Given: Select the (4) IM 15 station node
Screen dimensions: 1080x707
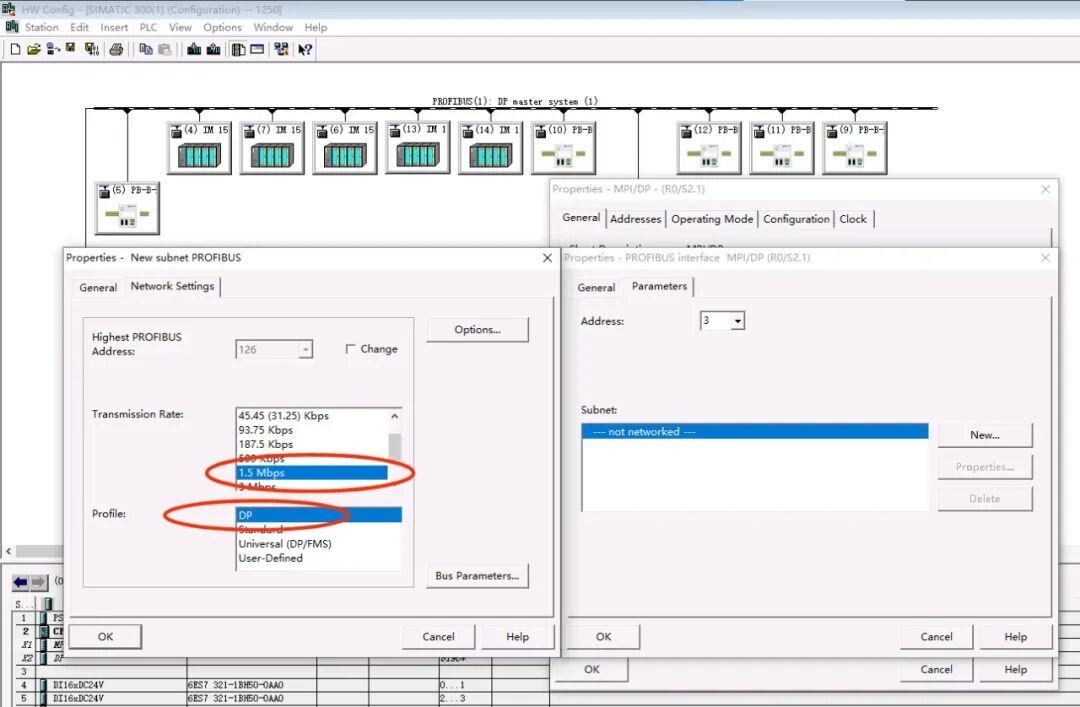Looking at the screenshot, I should point(199,147).
